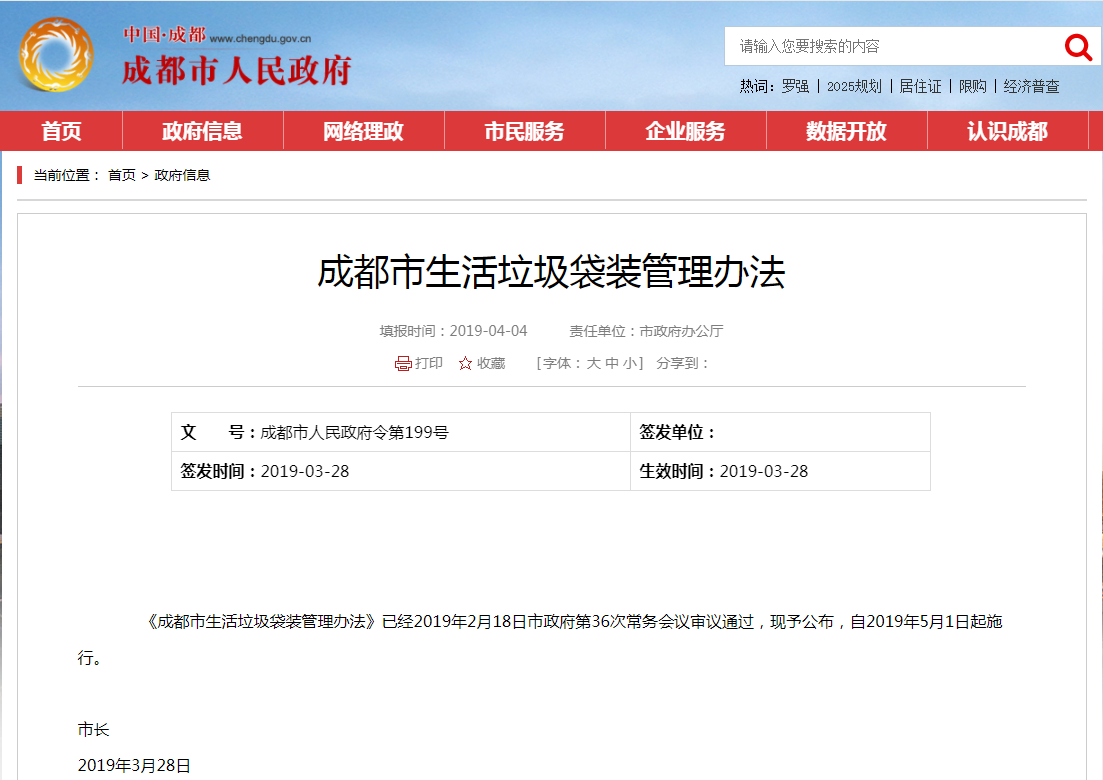This screenshot has width=1103, height=780.
Task: Click the star icon beside 收藏
Action: [x=465, y=364]
